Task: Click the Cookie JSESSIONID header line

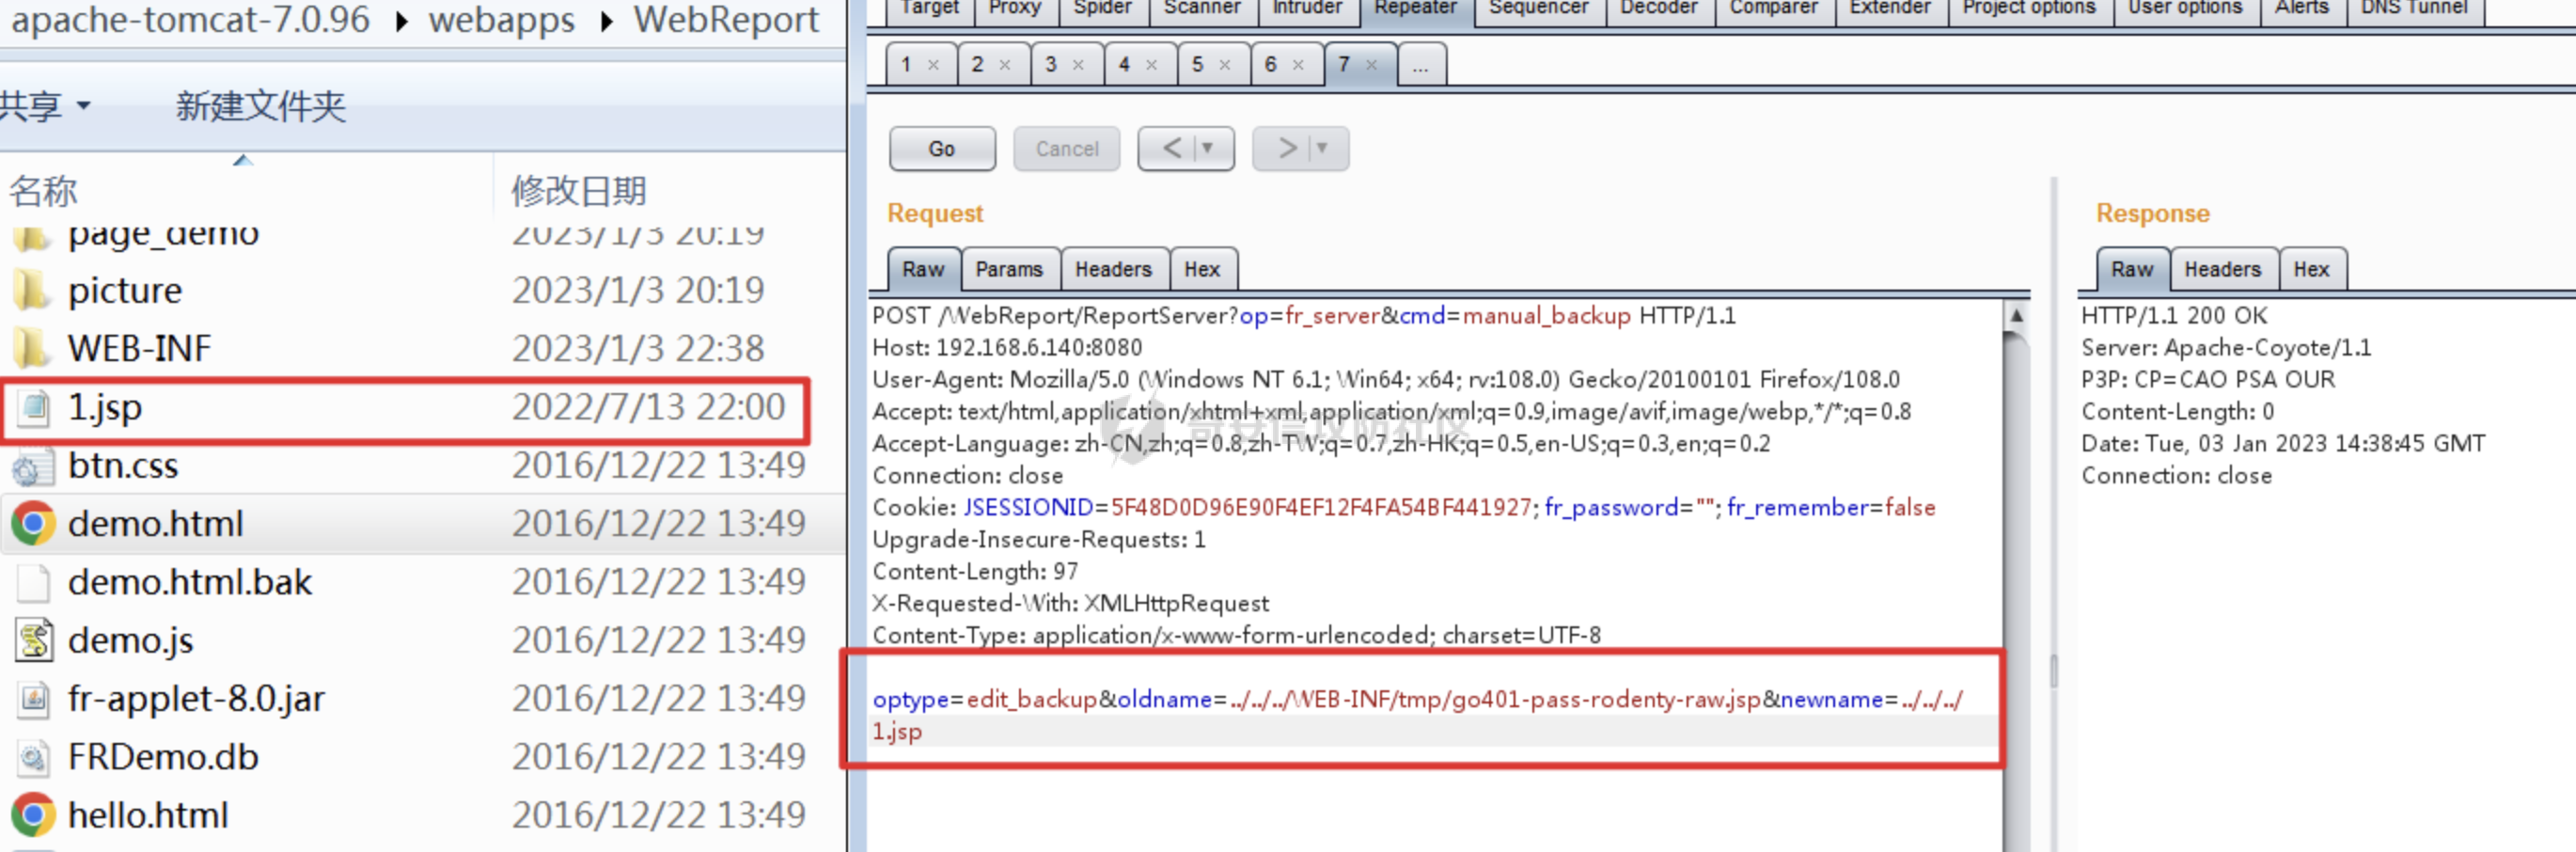Action: click(x=1403, y=508)
